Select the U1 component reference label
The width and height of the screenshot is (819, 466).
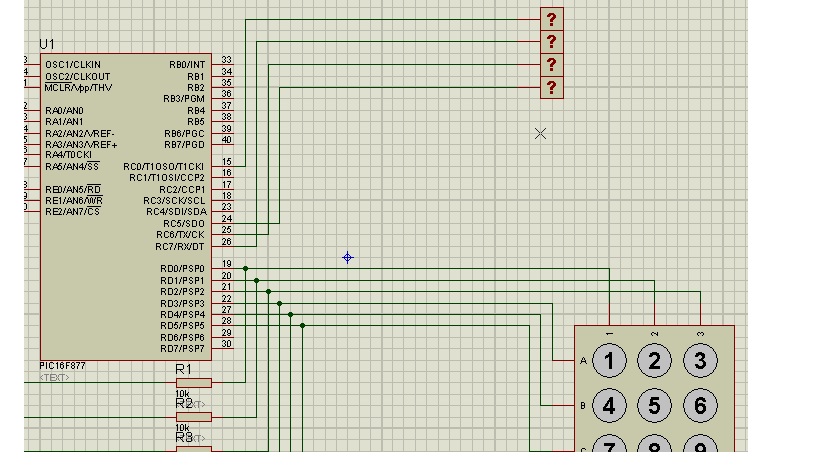point(47,44)
